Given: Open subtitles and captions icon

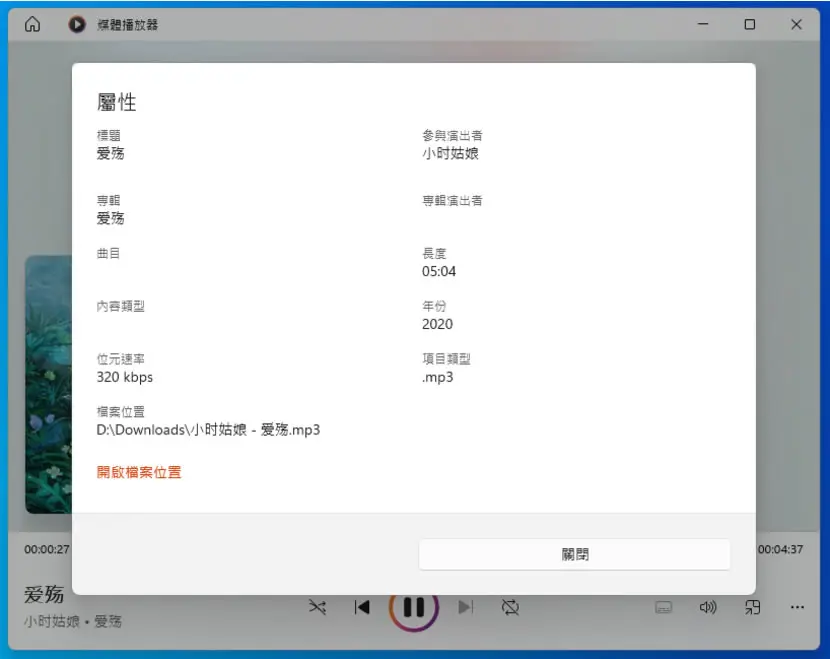Looking at the screenshot, I should (663, 607).
